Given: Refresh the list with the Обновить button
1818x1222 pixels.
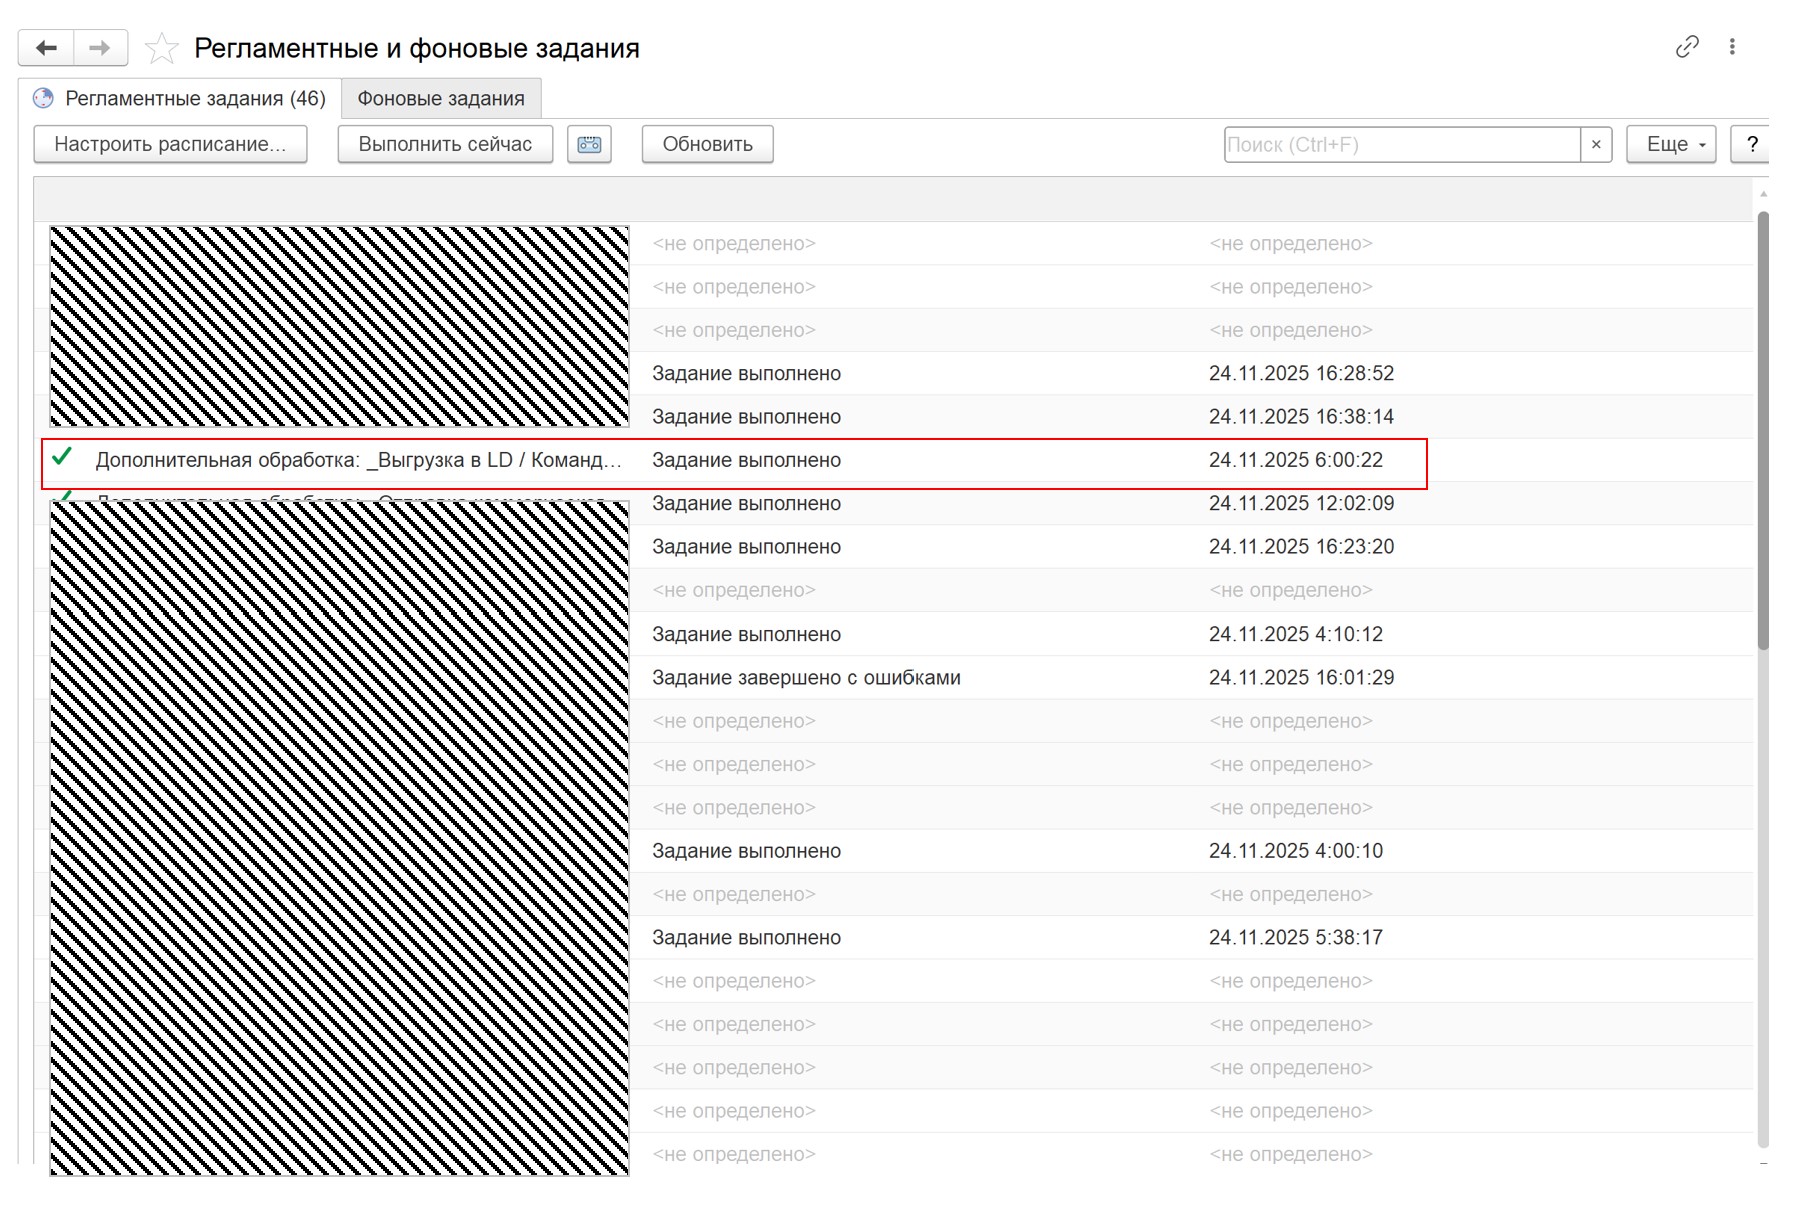Looking at the screenshot, I should [x=707, y=144].
